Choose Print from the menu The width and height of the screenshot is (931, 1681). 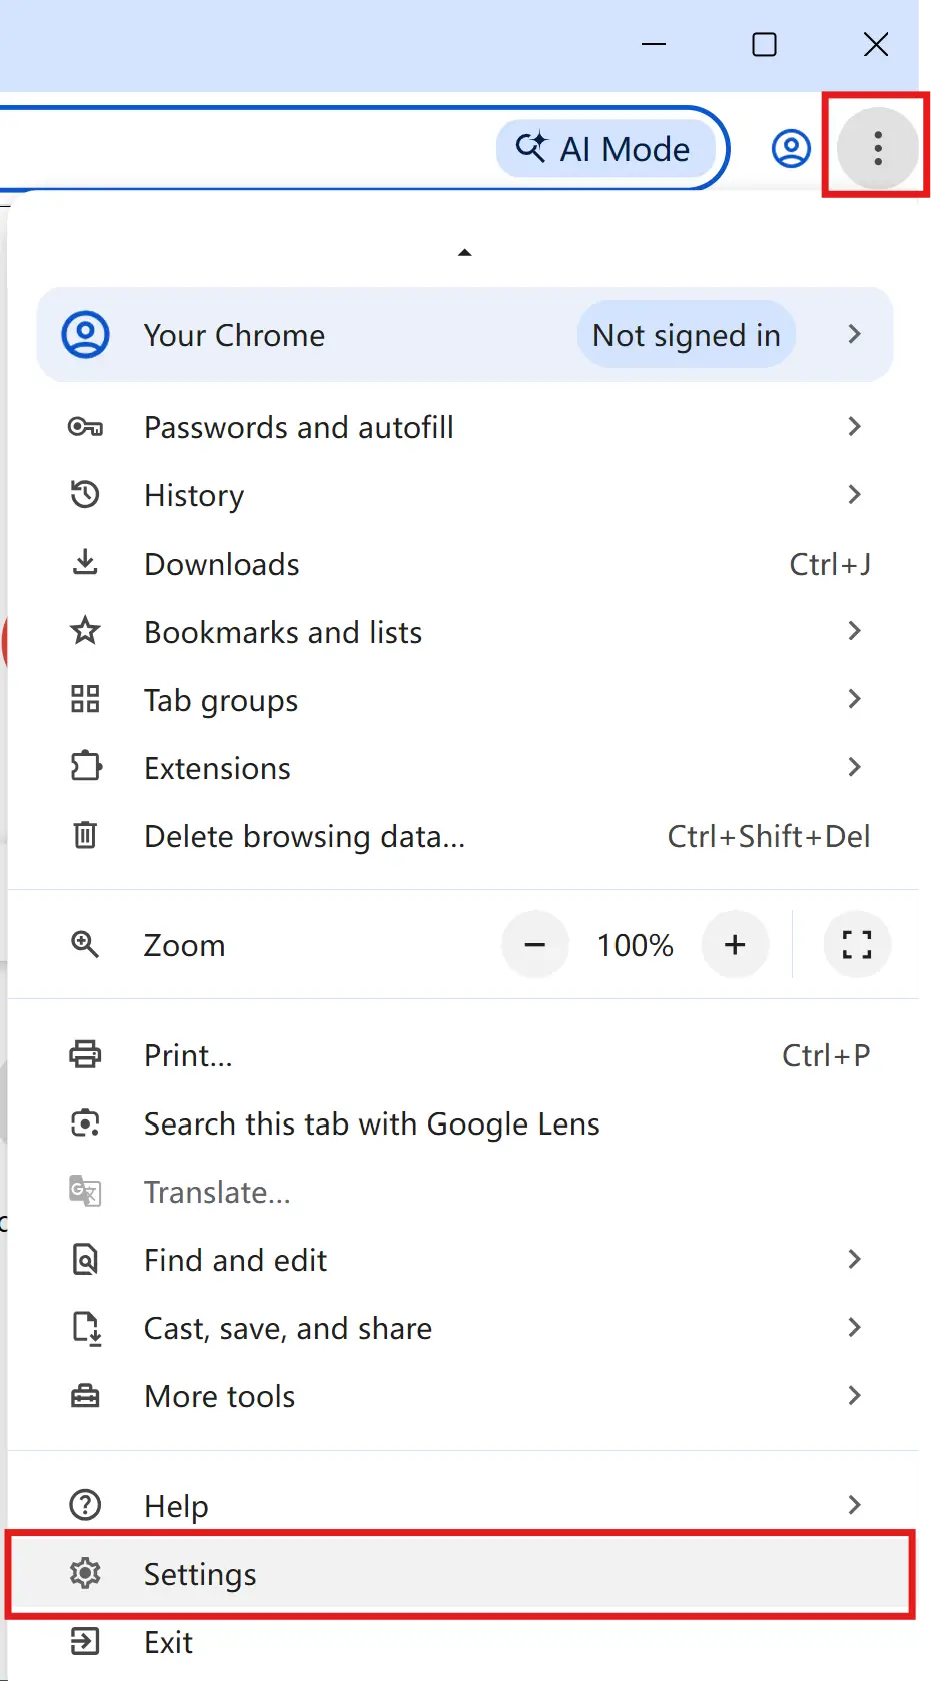pyautogui.click(x=464, y=1055)
